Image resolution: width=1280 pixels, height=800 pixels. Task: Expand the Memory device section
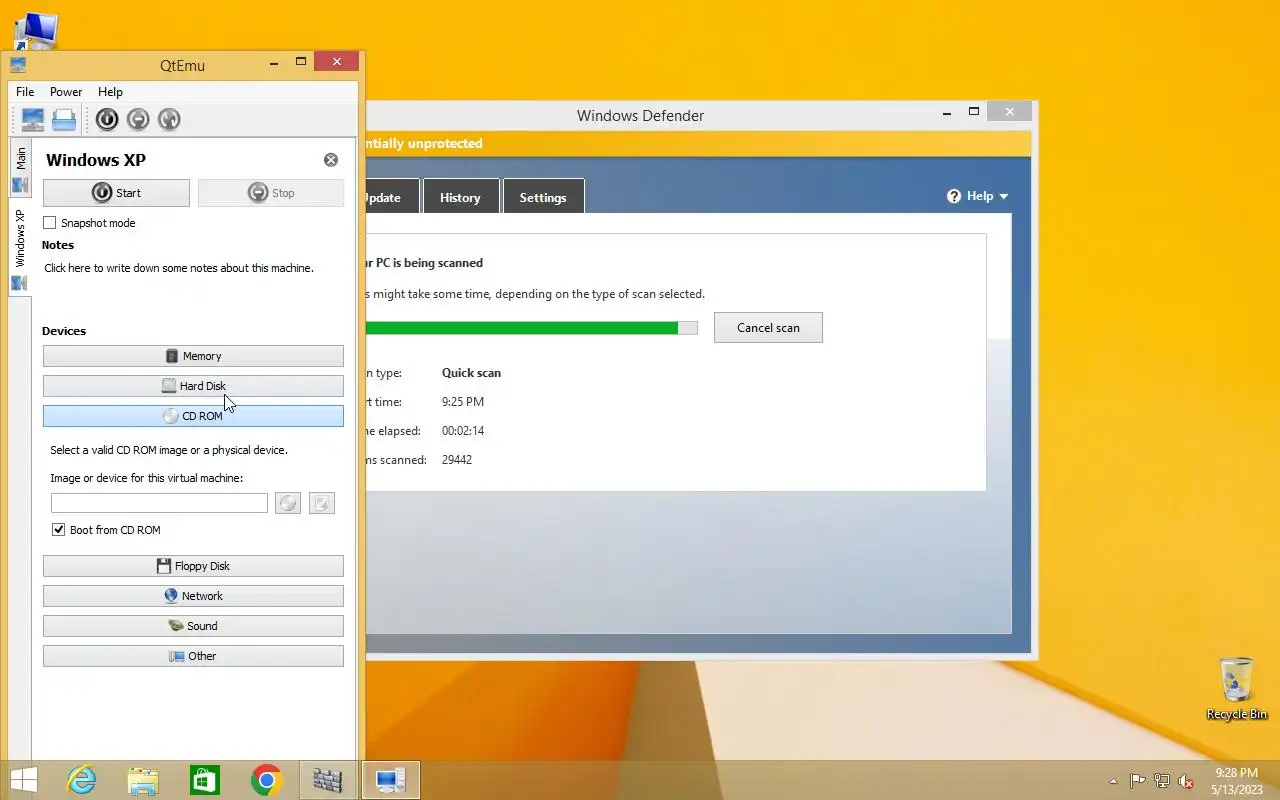point(193,356)
